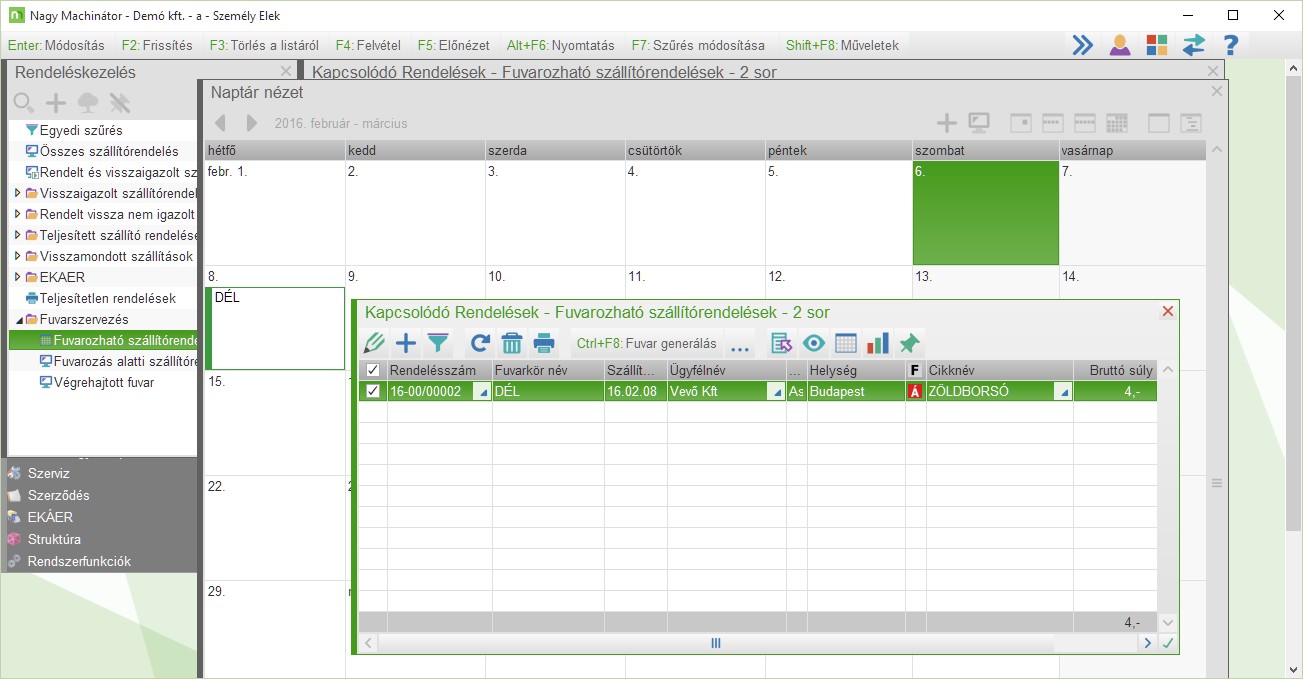Click Enter: Módosítás in the top command bar
1303x679 pixels.
pos(56,45)
